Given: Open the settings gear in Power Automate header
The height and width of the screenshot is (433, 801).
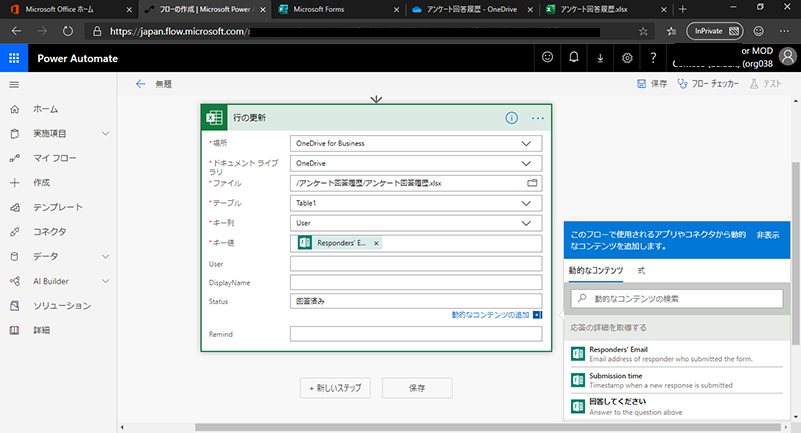Looking at the screenshot, I should click(627, 58).
